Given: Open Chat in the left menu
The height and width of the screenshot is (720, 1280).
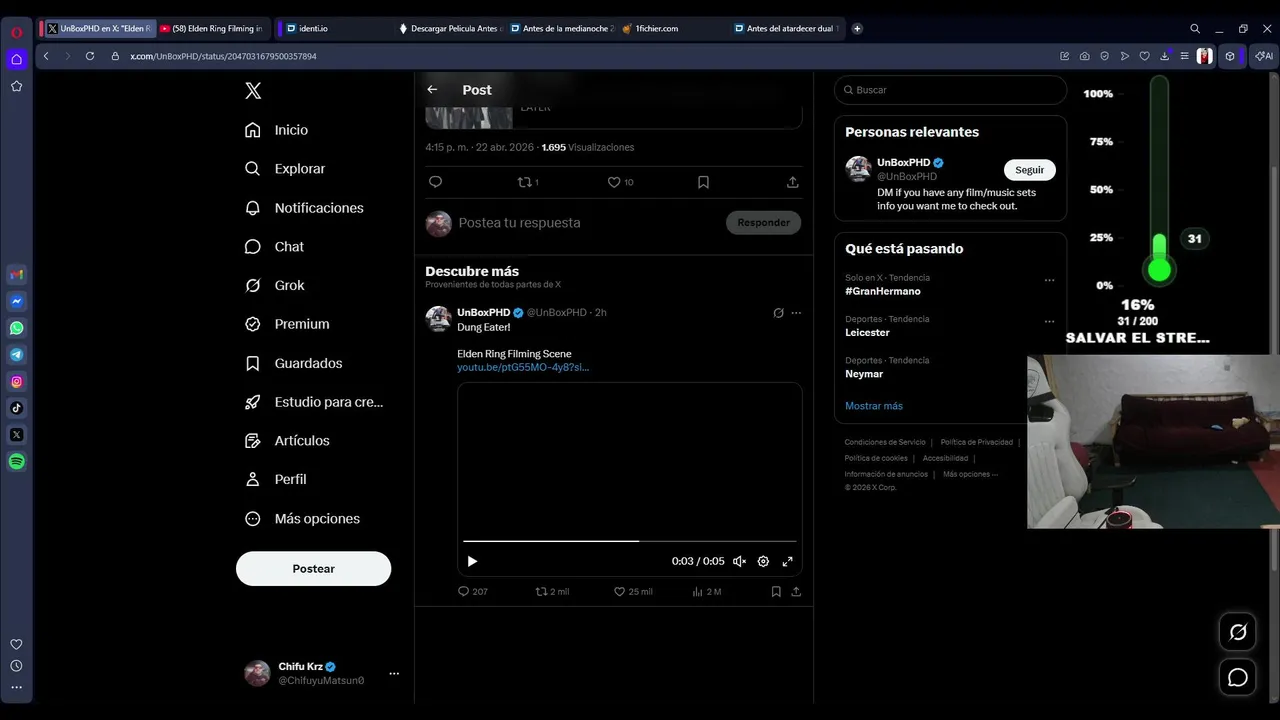Looking at the screenshot, I should click(275, 247).
